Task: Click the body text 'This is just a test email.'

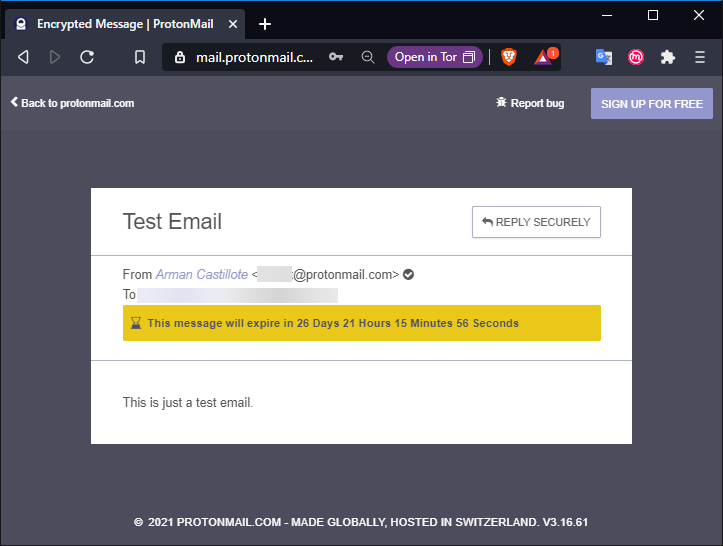Action: [x=188, y=403]
